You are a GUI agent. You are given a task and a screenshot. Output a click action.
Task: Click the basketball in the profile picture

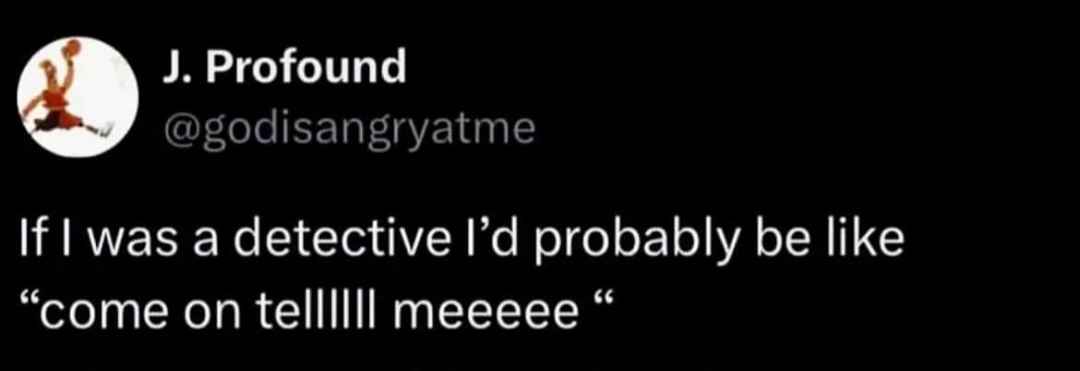click(x=71, y=48)
